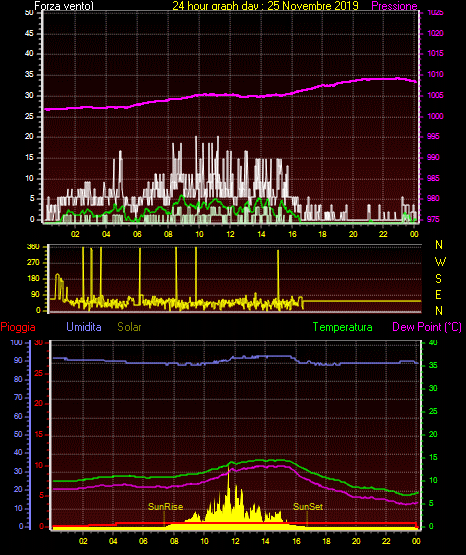Click the 90 humidity axis value
Screen dimensions: 466x555
point(18,360)
